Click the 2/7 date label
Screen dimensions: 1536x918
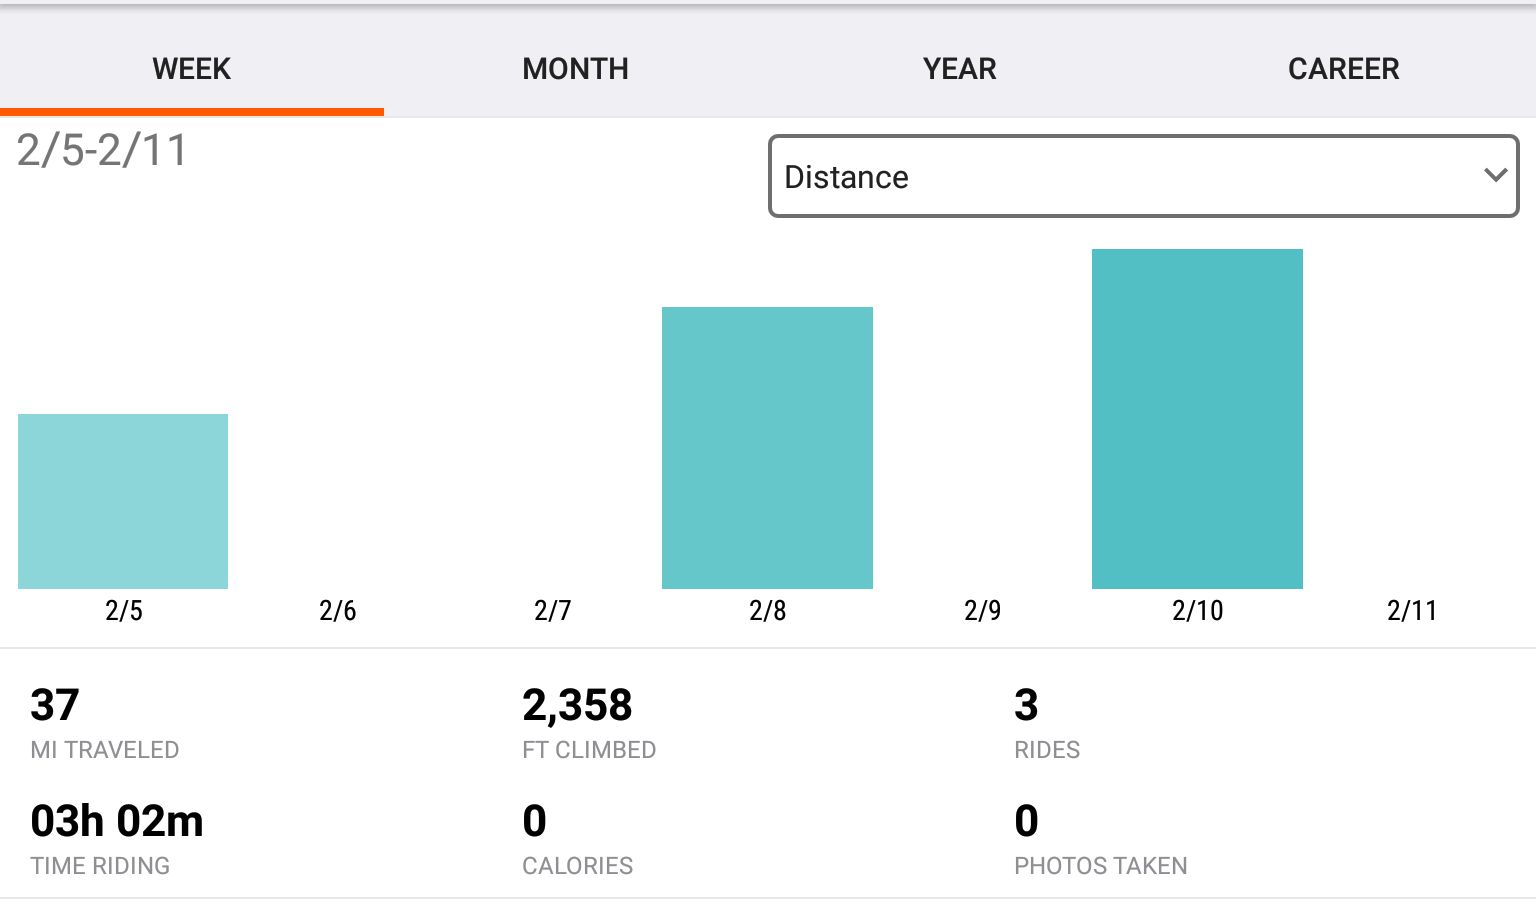tap(552, 610)
